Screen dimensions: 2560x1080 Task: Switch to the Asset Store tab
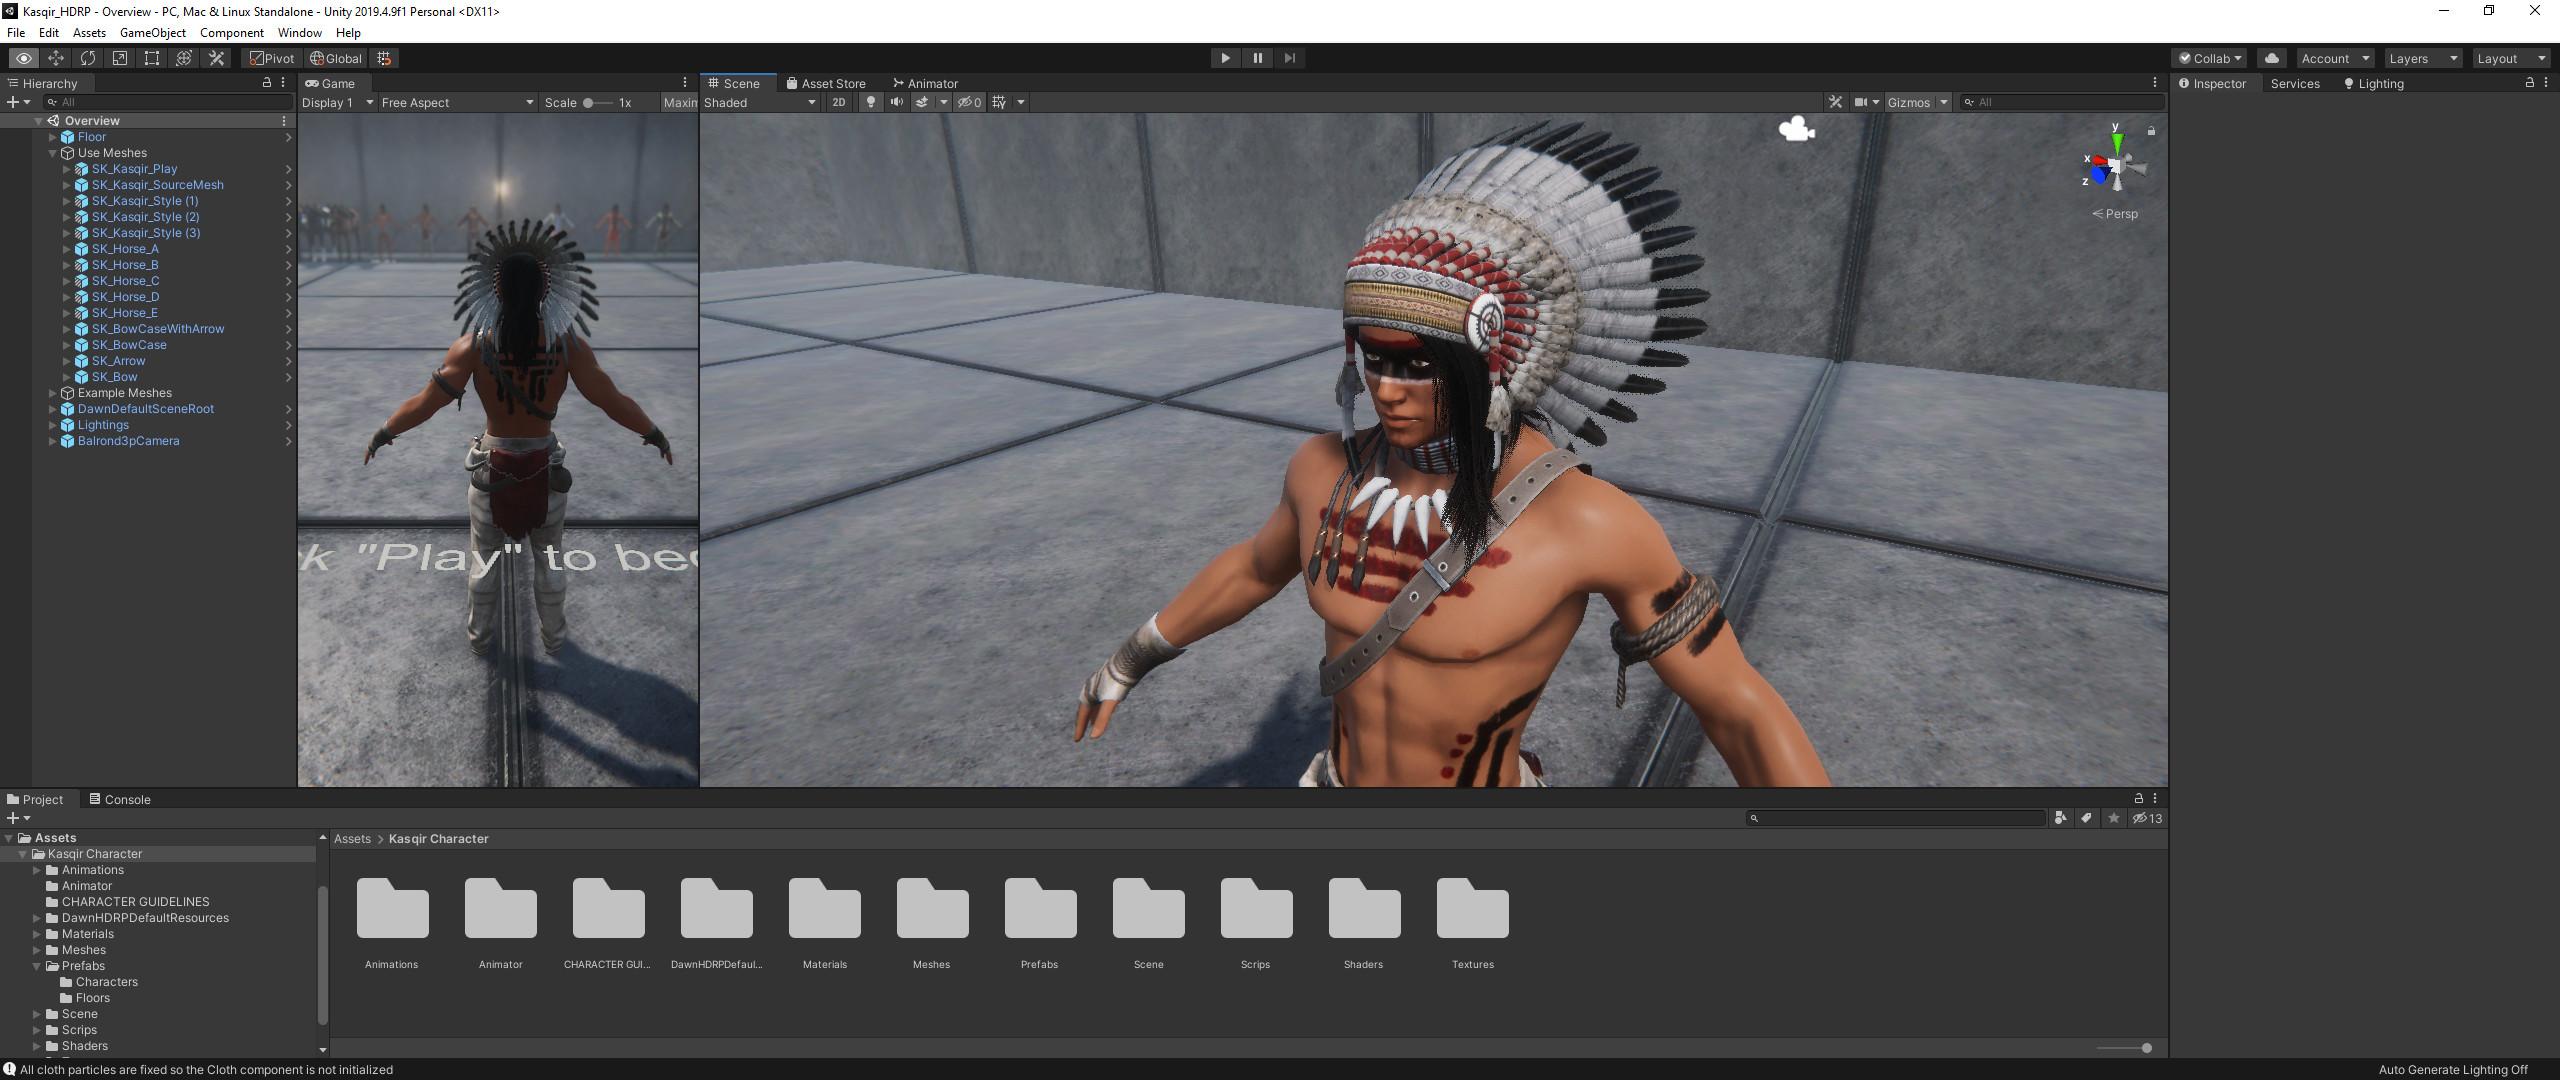(826, 83)
